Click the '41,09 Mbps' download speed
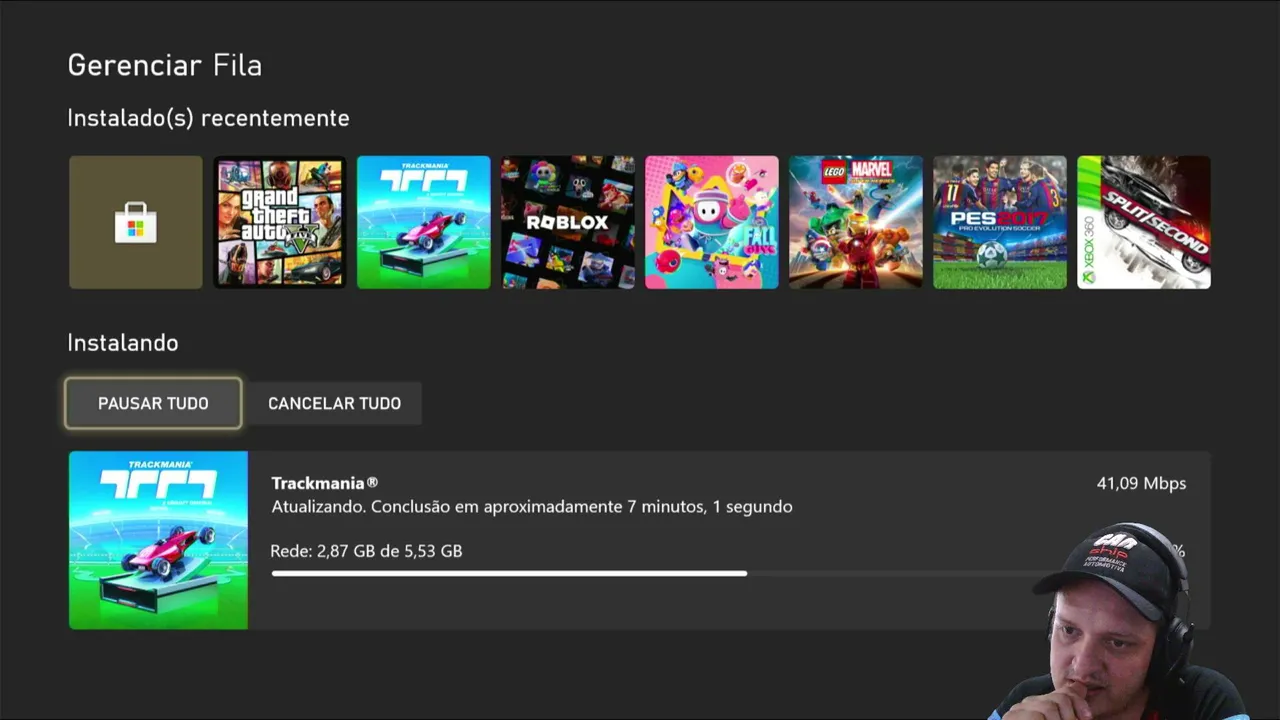This screenshot has width=1280, height=720. (1141, 483)
